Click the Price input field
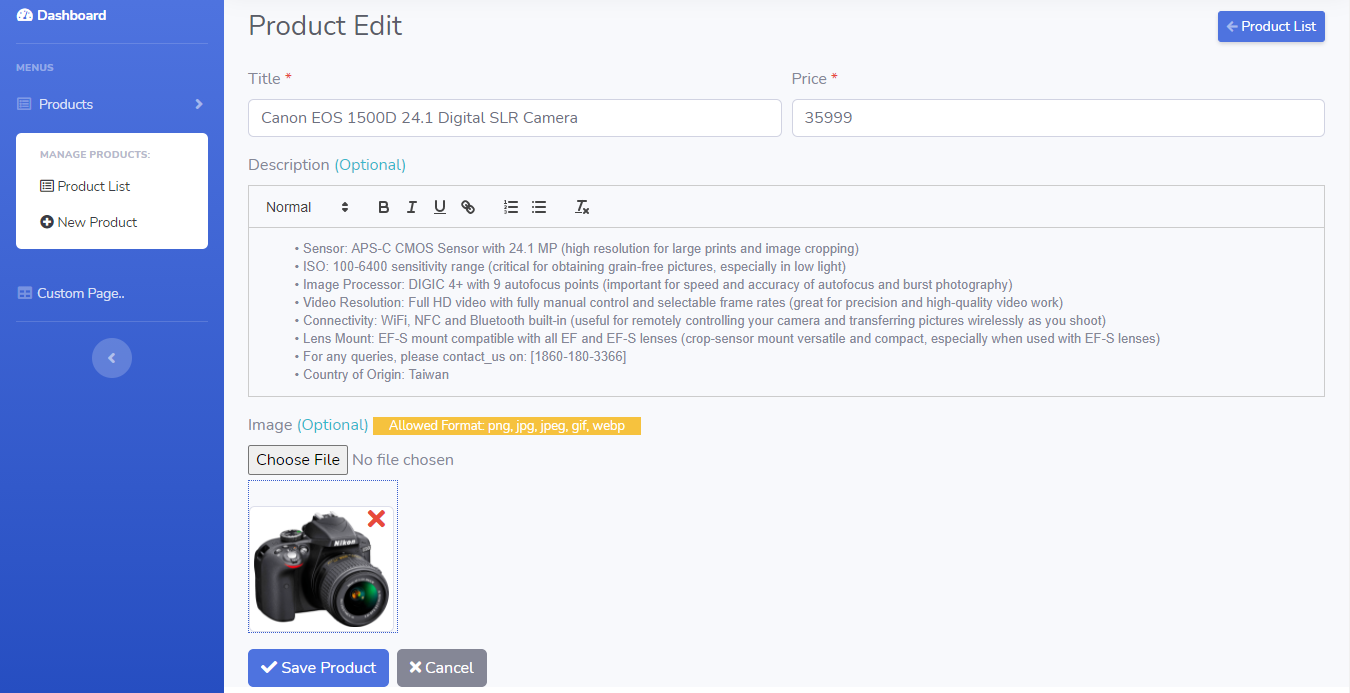This screenshot has width=1350, height=693. (x=1057, y=117)
